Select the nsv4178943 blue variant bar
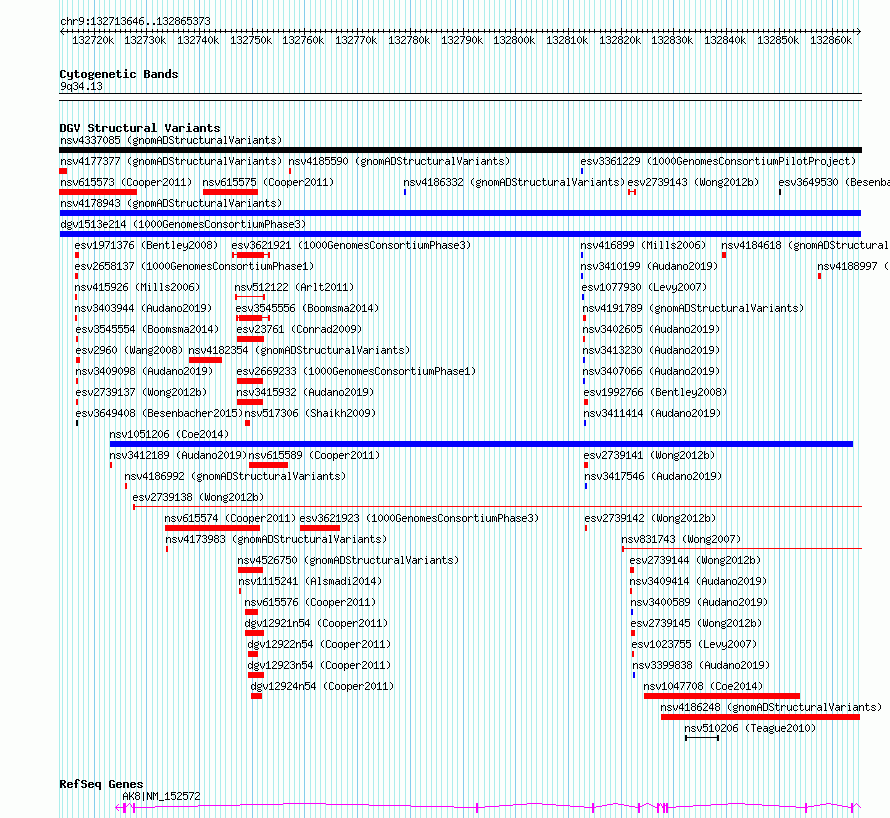This screenshot has height=818, width=890. click(x=460, y=213)
